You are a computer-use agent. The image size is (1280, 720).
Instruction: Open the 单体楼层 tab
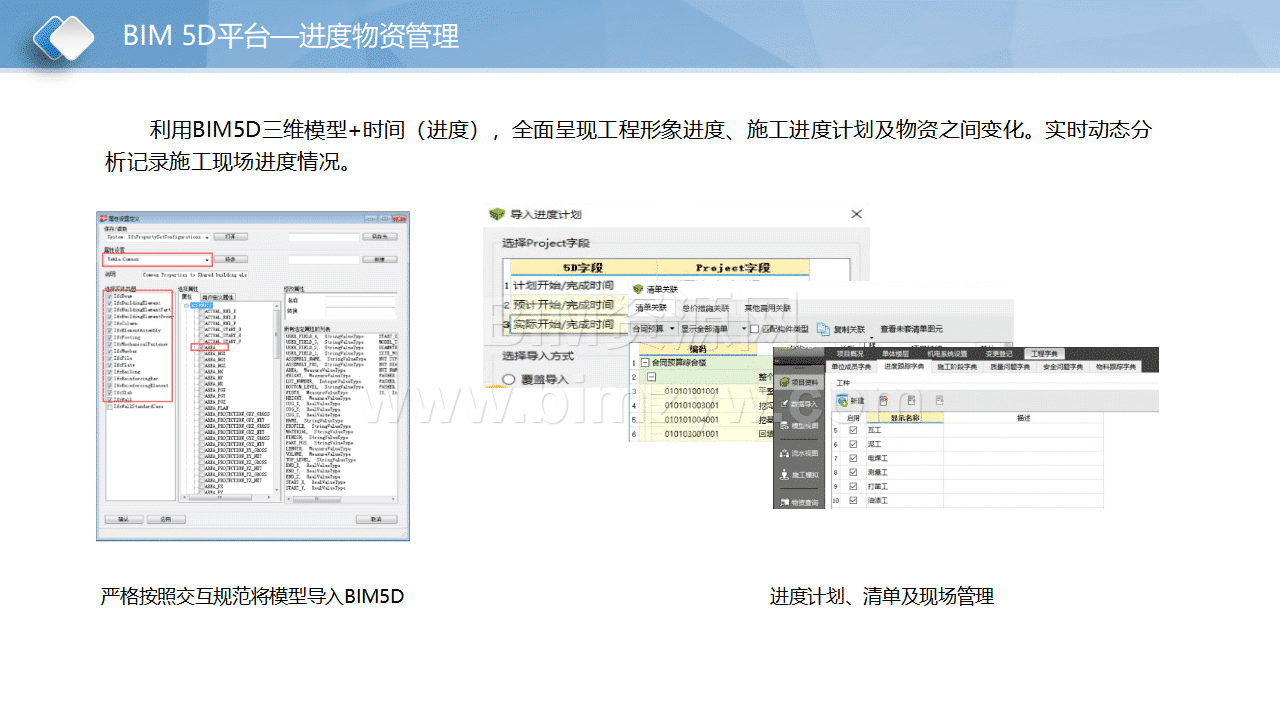[896, 354]
